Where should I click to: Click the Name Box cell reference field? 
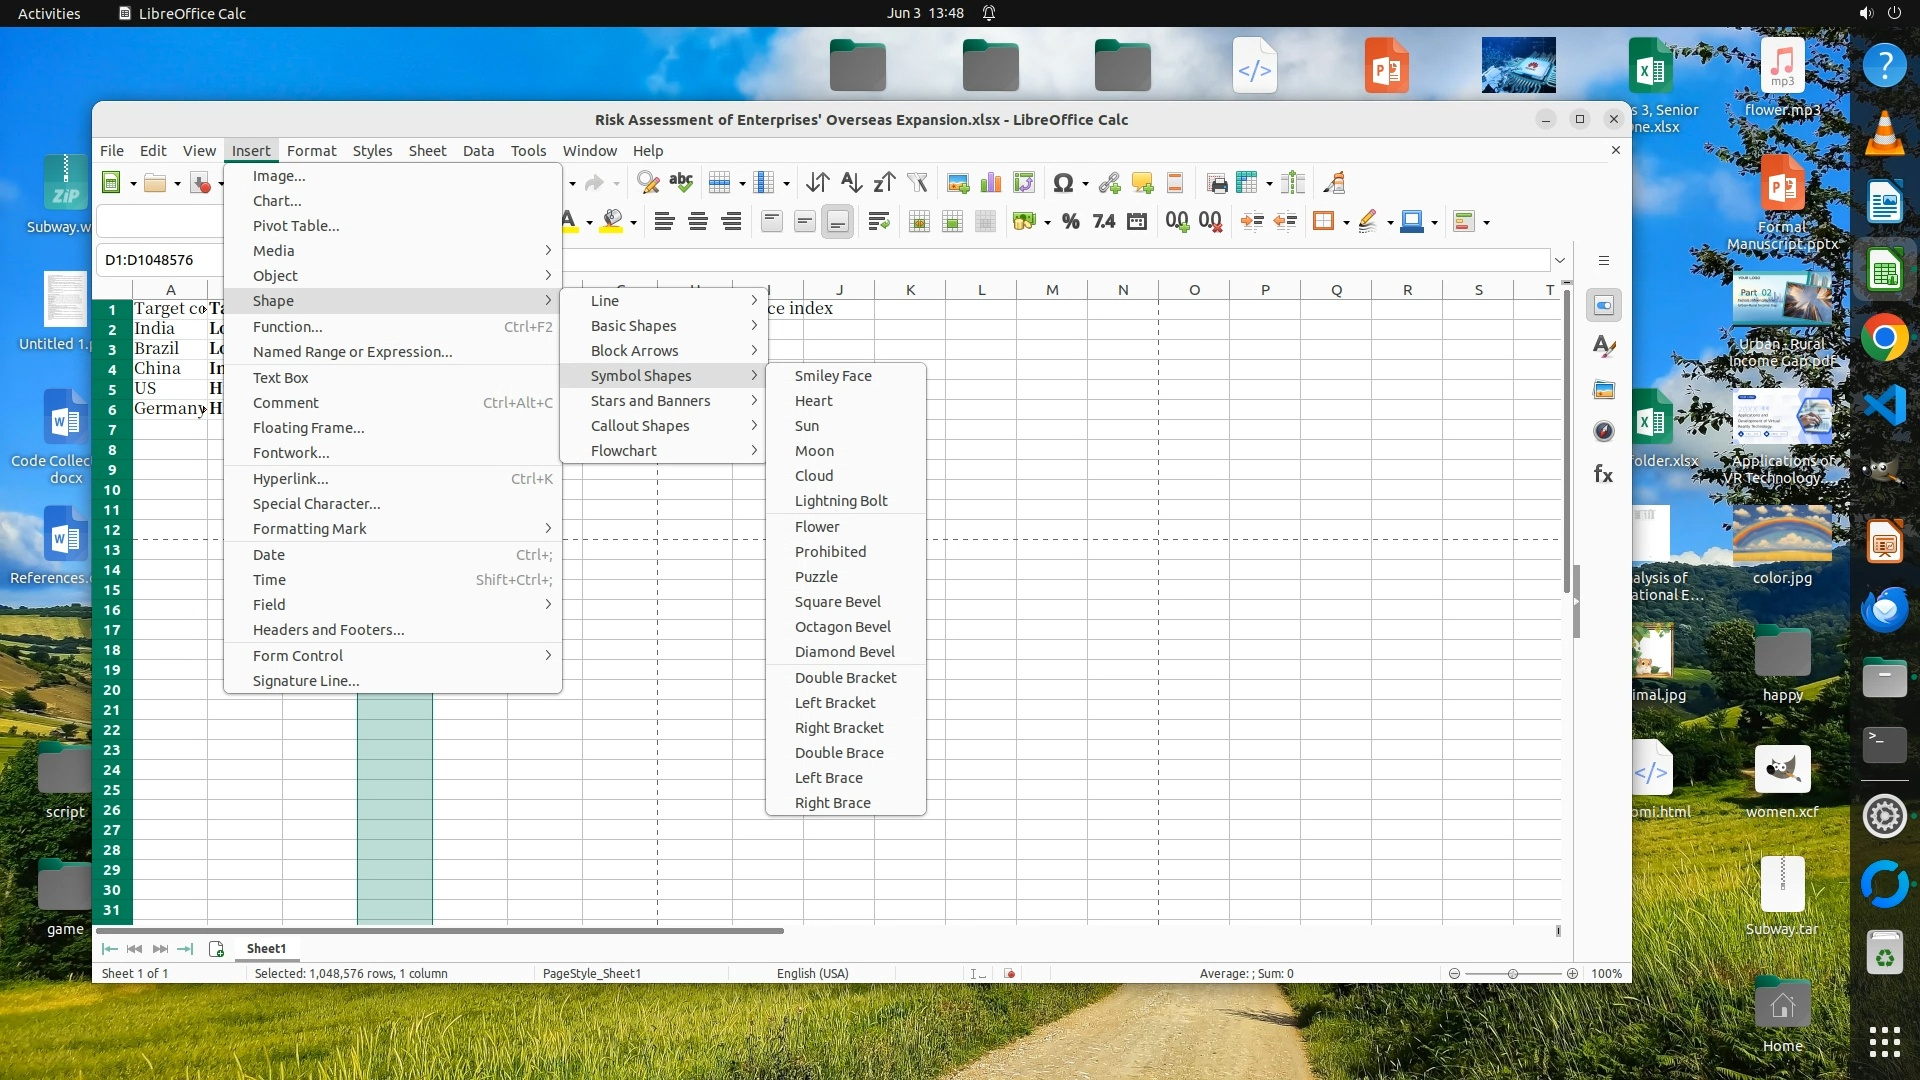[x=160, y=260]
